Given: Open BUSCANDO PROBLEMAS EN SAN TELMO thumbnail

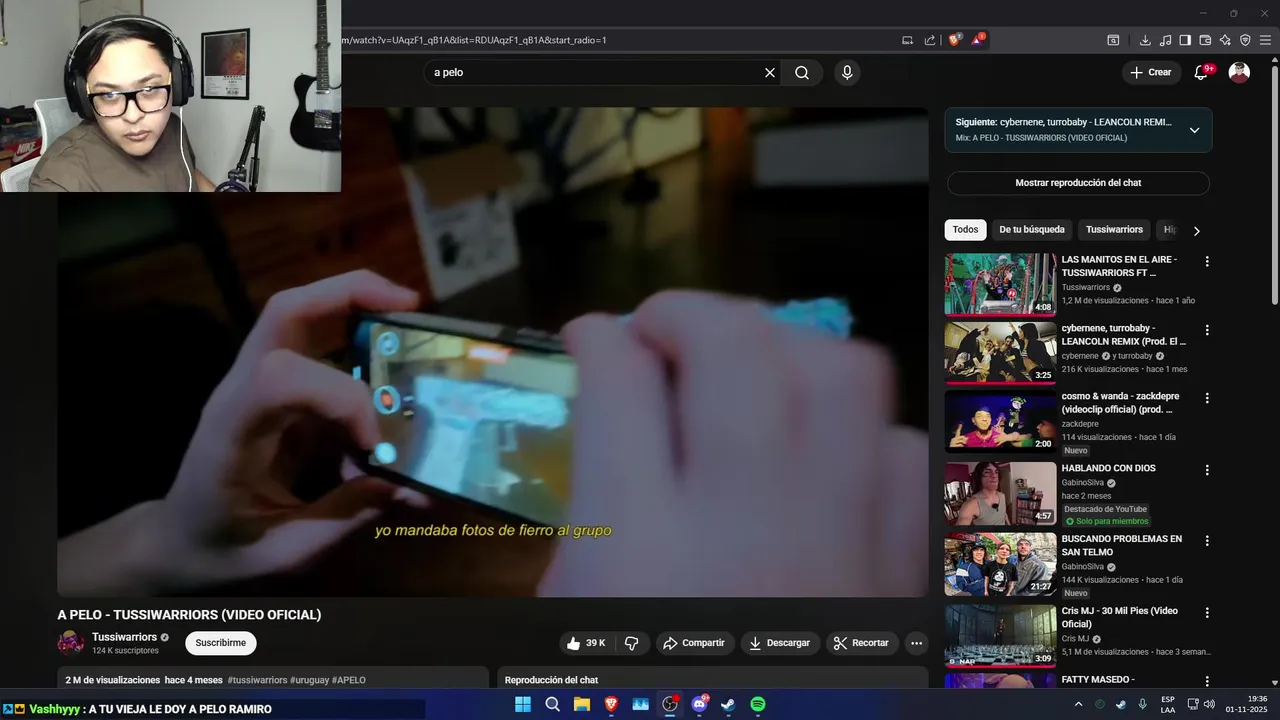Looking at the screenshot, I should [x=1000, y=564].
